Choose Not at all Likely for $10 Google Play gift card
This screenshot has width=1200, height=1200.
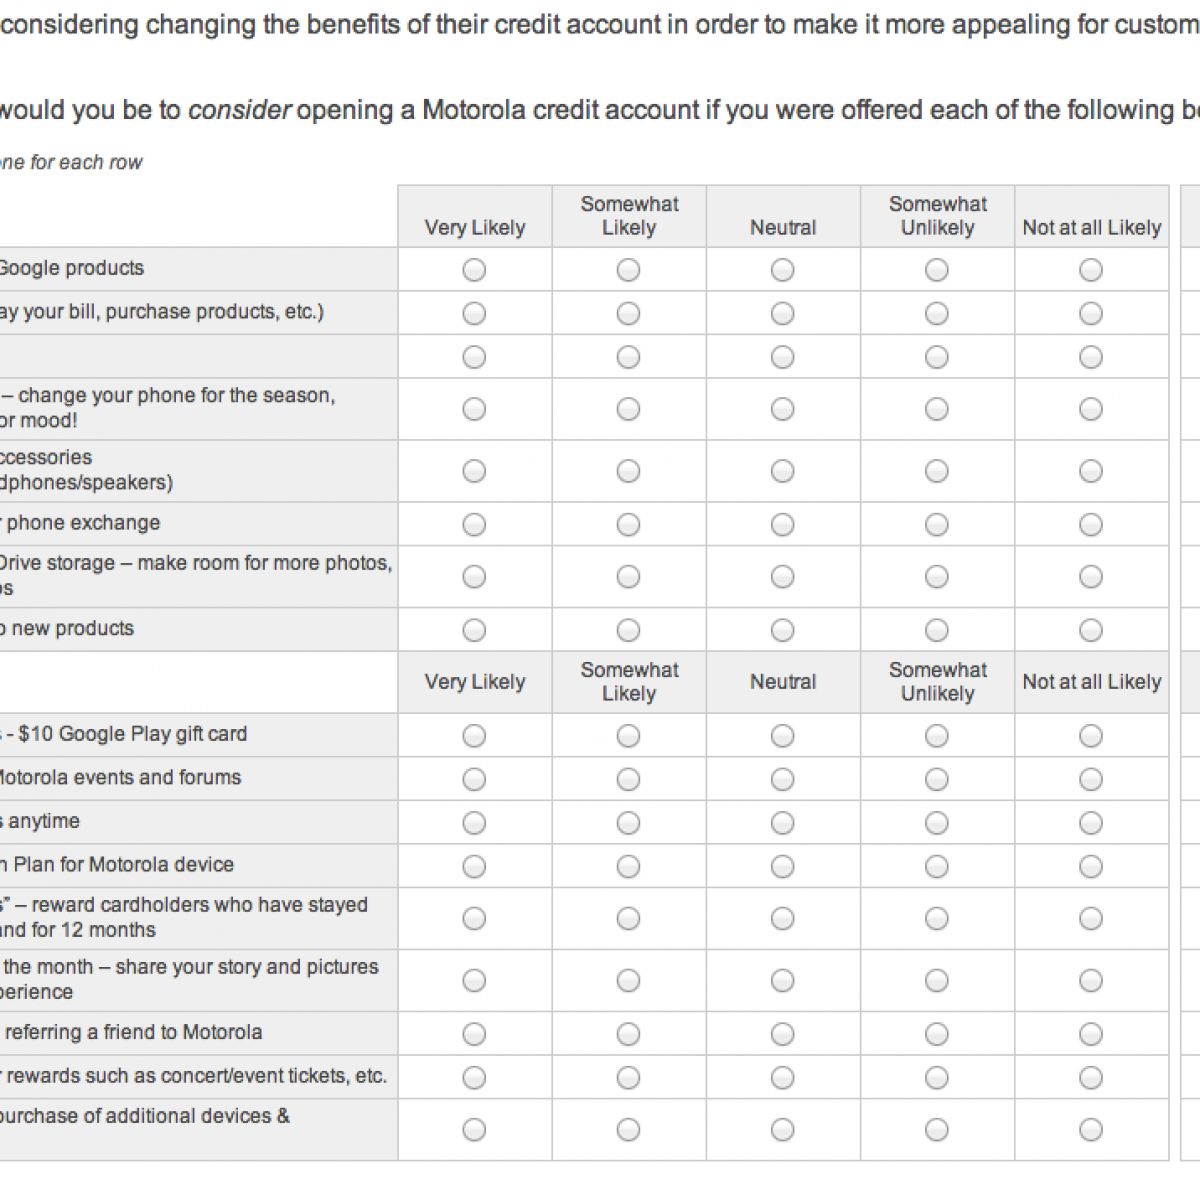click(x=1091, y=736)
